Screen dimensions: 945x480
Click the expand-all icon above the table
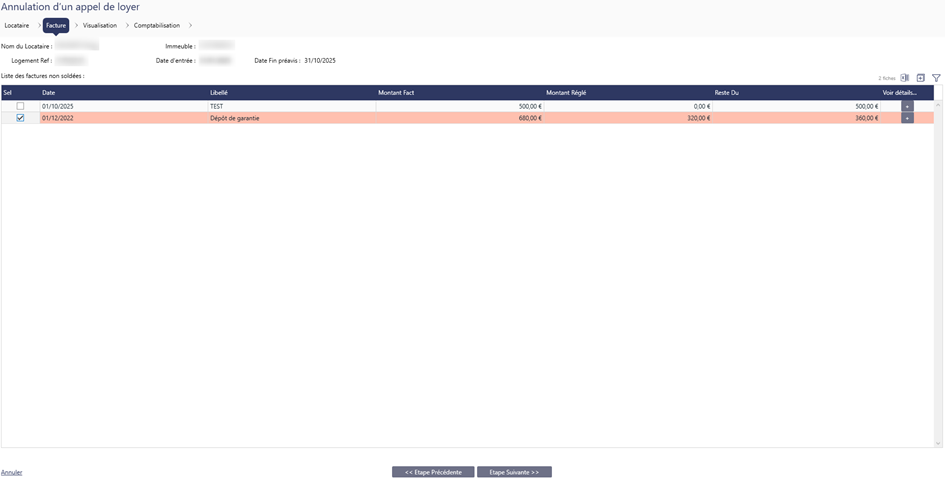(x=920, y=77)
